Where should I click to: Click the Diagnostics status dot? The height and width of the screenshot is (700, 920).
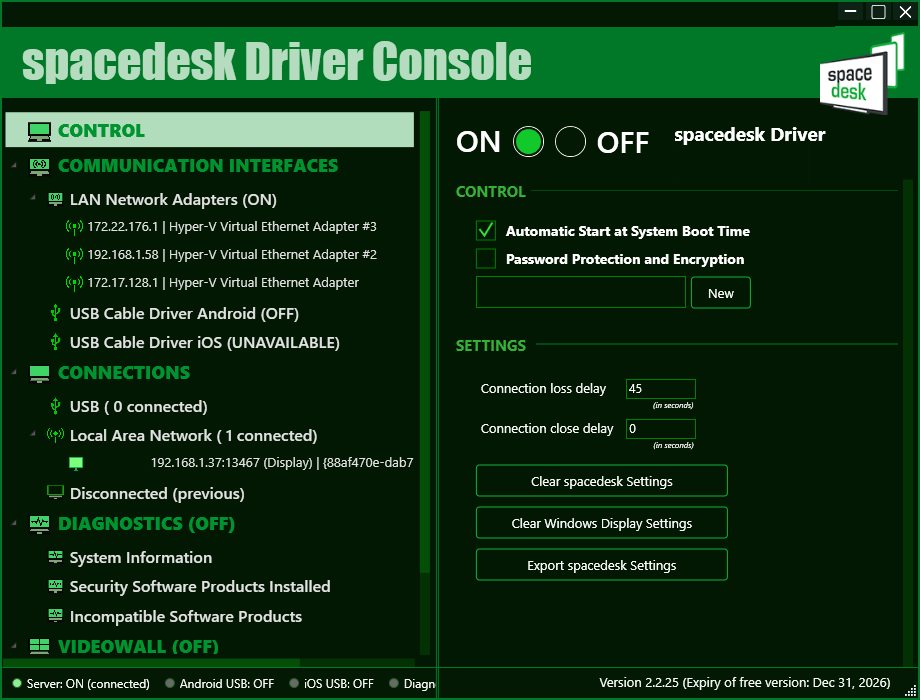coord(394,683)
